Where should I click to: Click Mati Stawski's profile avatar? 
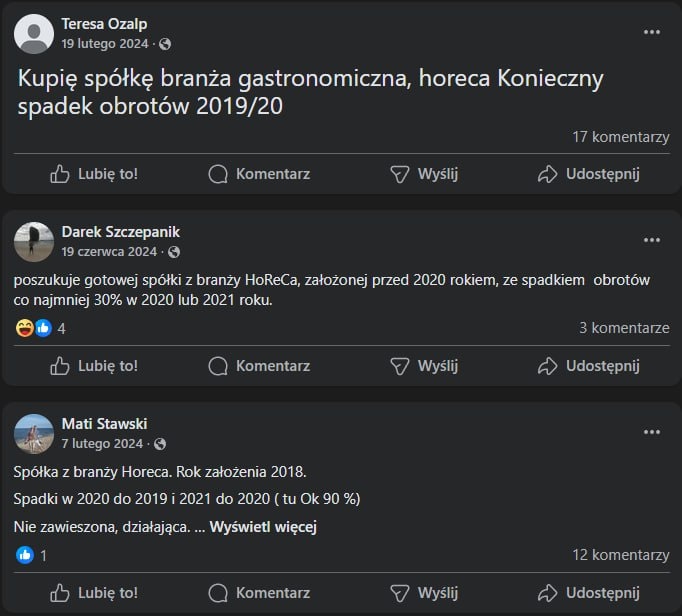point(35,433)
